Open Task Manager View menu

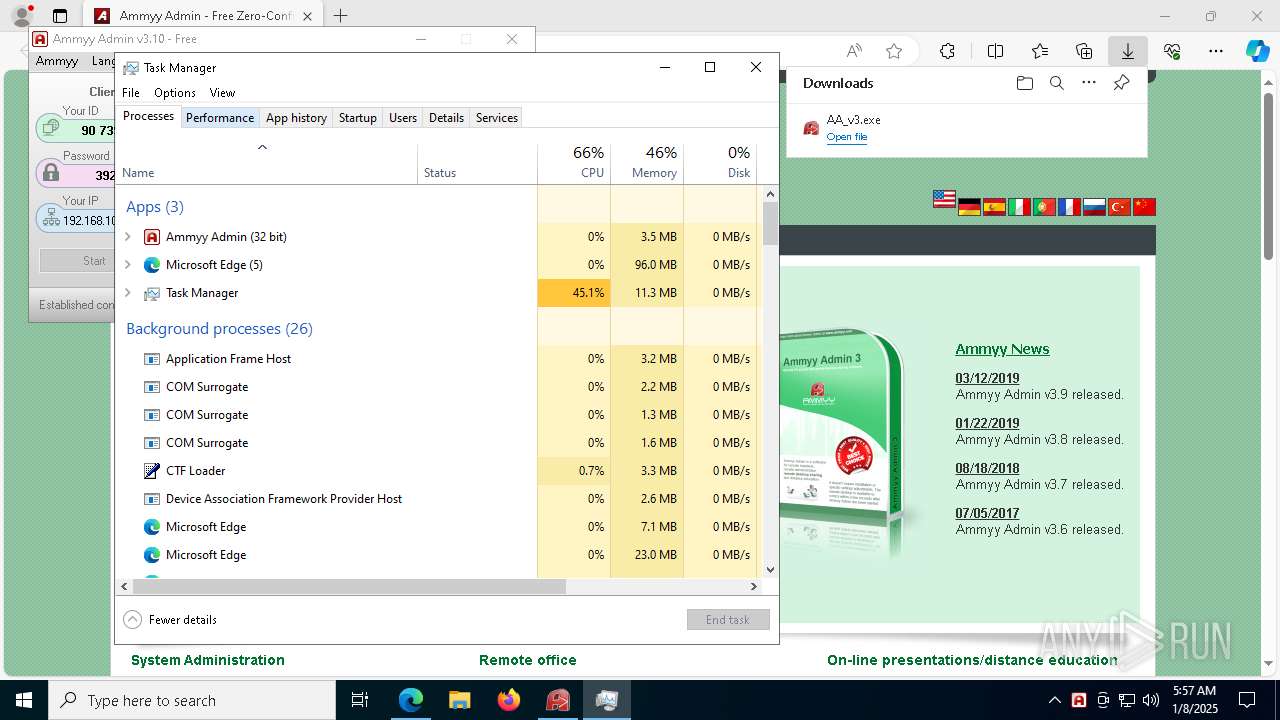tap(222, 92)
